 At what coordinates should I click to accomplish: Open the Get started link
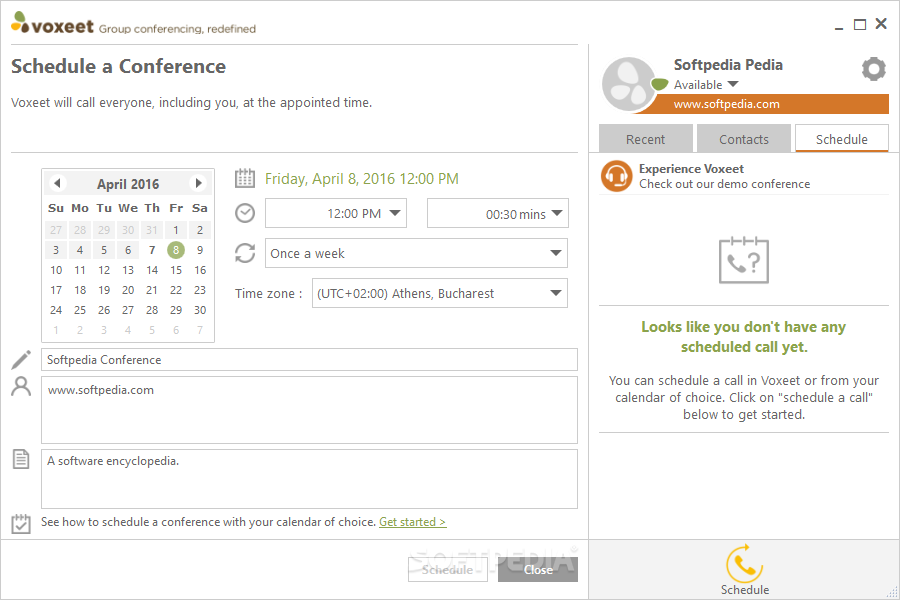413,522
